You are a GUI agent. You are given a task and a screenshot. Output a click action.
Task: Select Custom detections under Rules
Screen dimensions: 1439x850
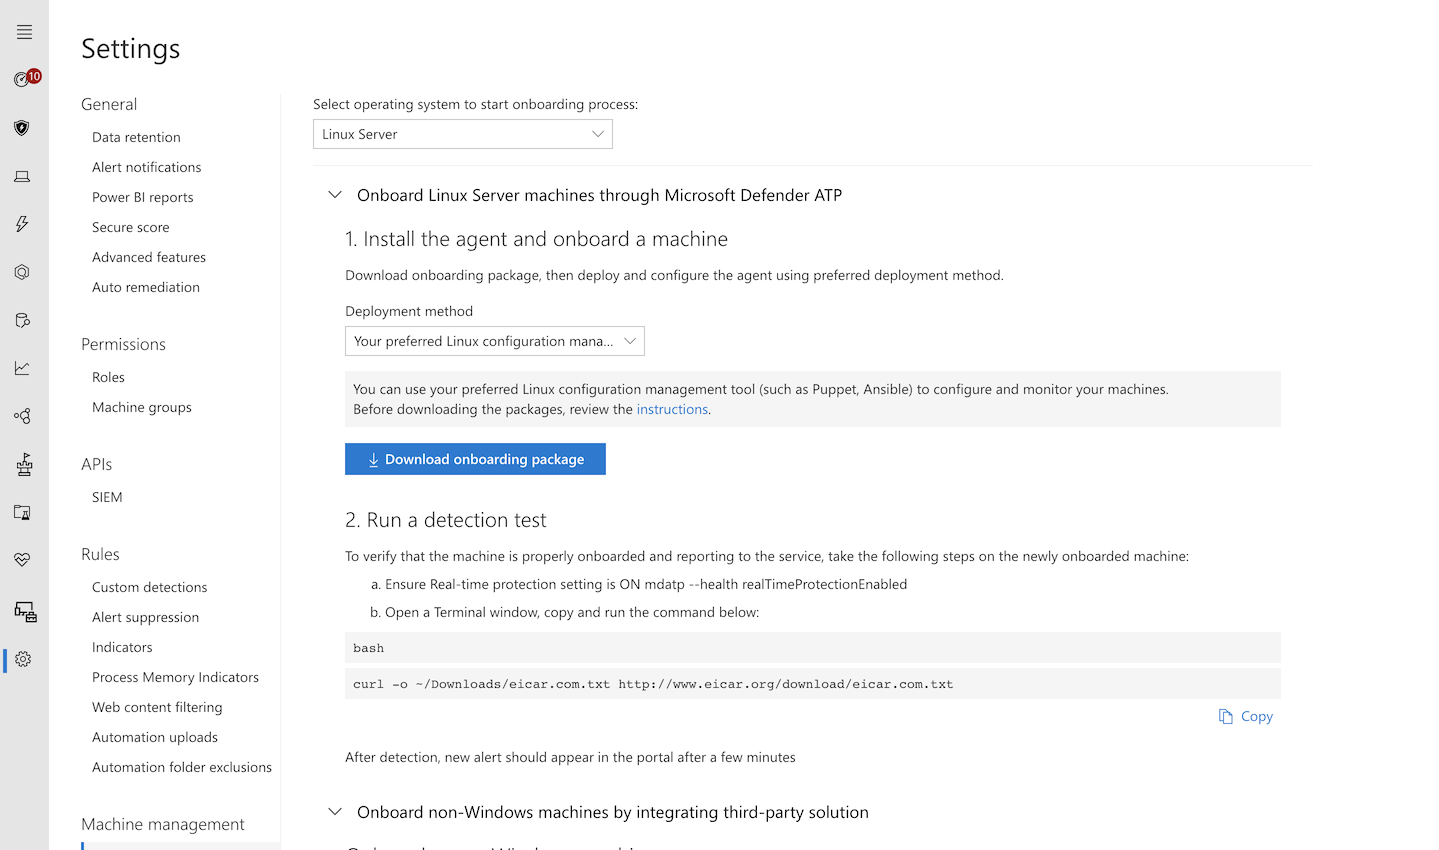(150, 587)
